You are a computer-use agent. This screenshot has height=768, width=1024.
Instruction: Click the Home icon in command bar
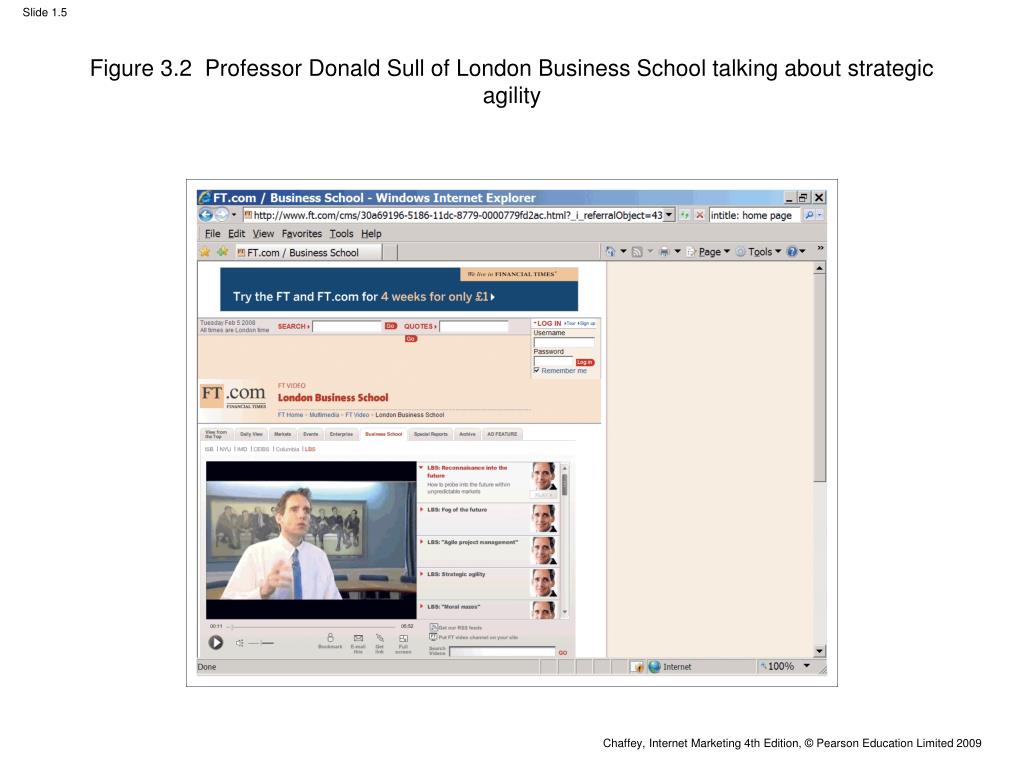610,251
